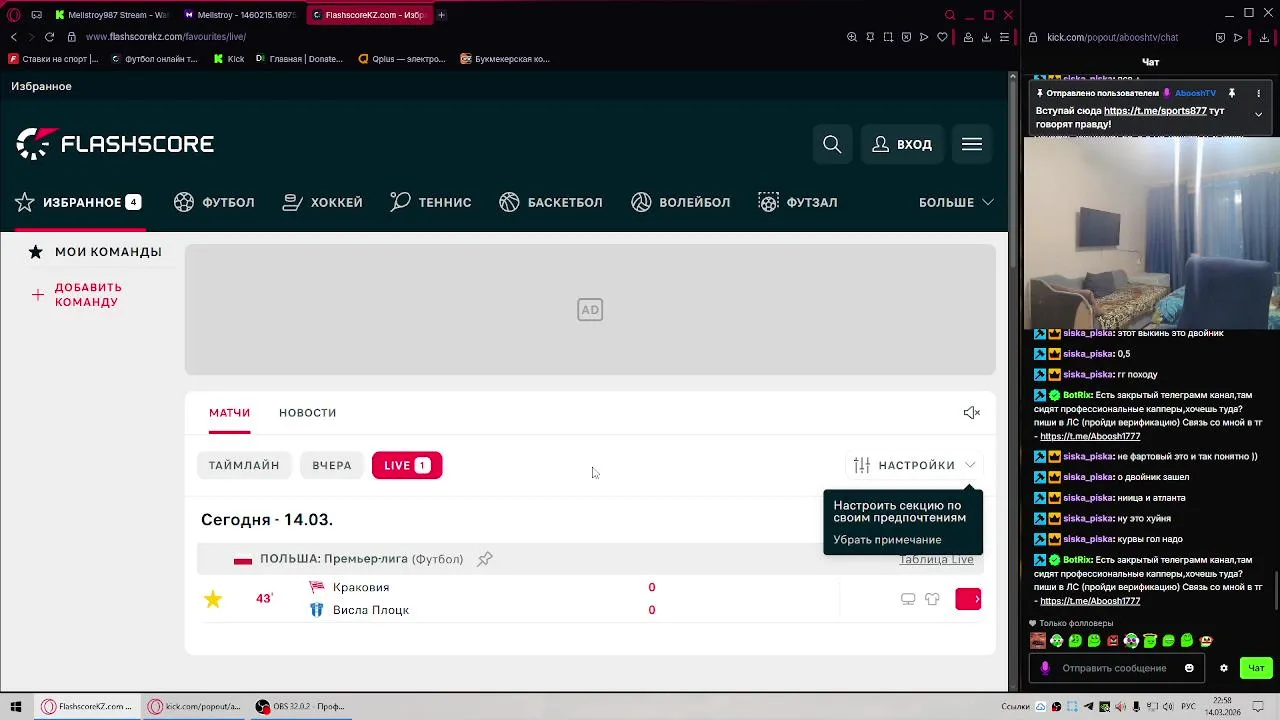Viewport: 1280px width, 720px height.
Task: Go to ТЕННИС section
Action: [x=431, y=202]
